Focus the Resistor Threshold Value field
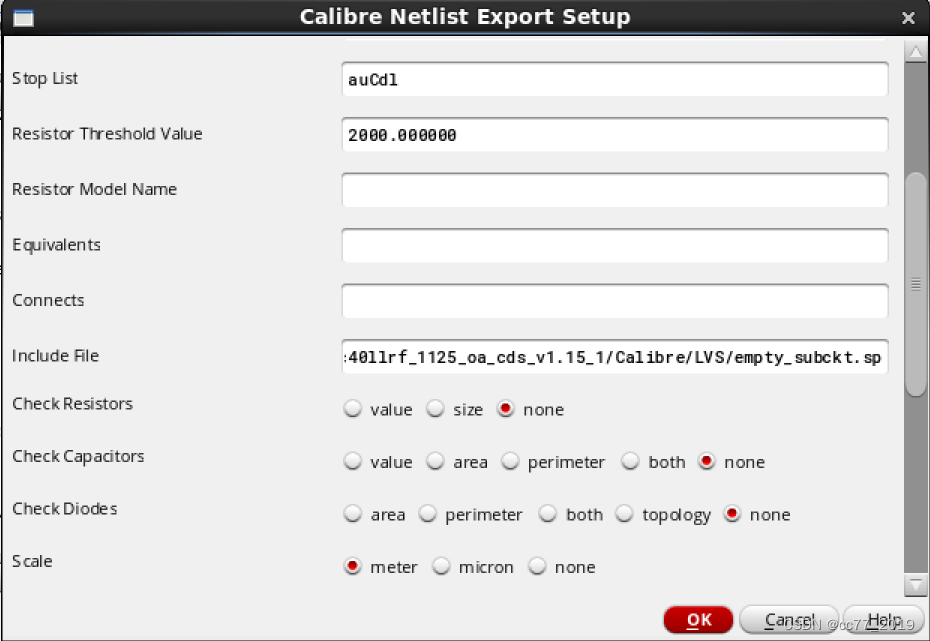The image size is (930, 641). 614,135
